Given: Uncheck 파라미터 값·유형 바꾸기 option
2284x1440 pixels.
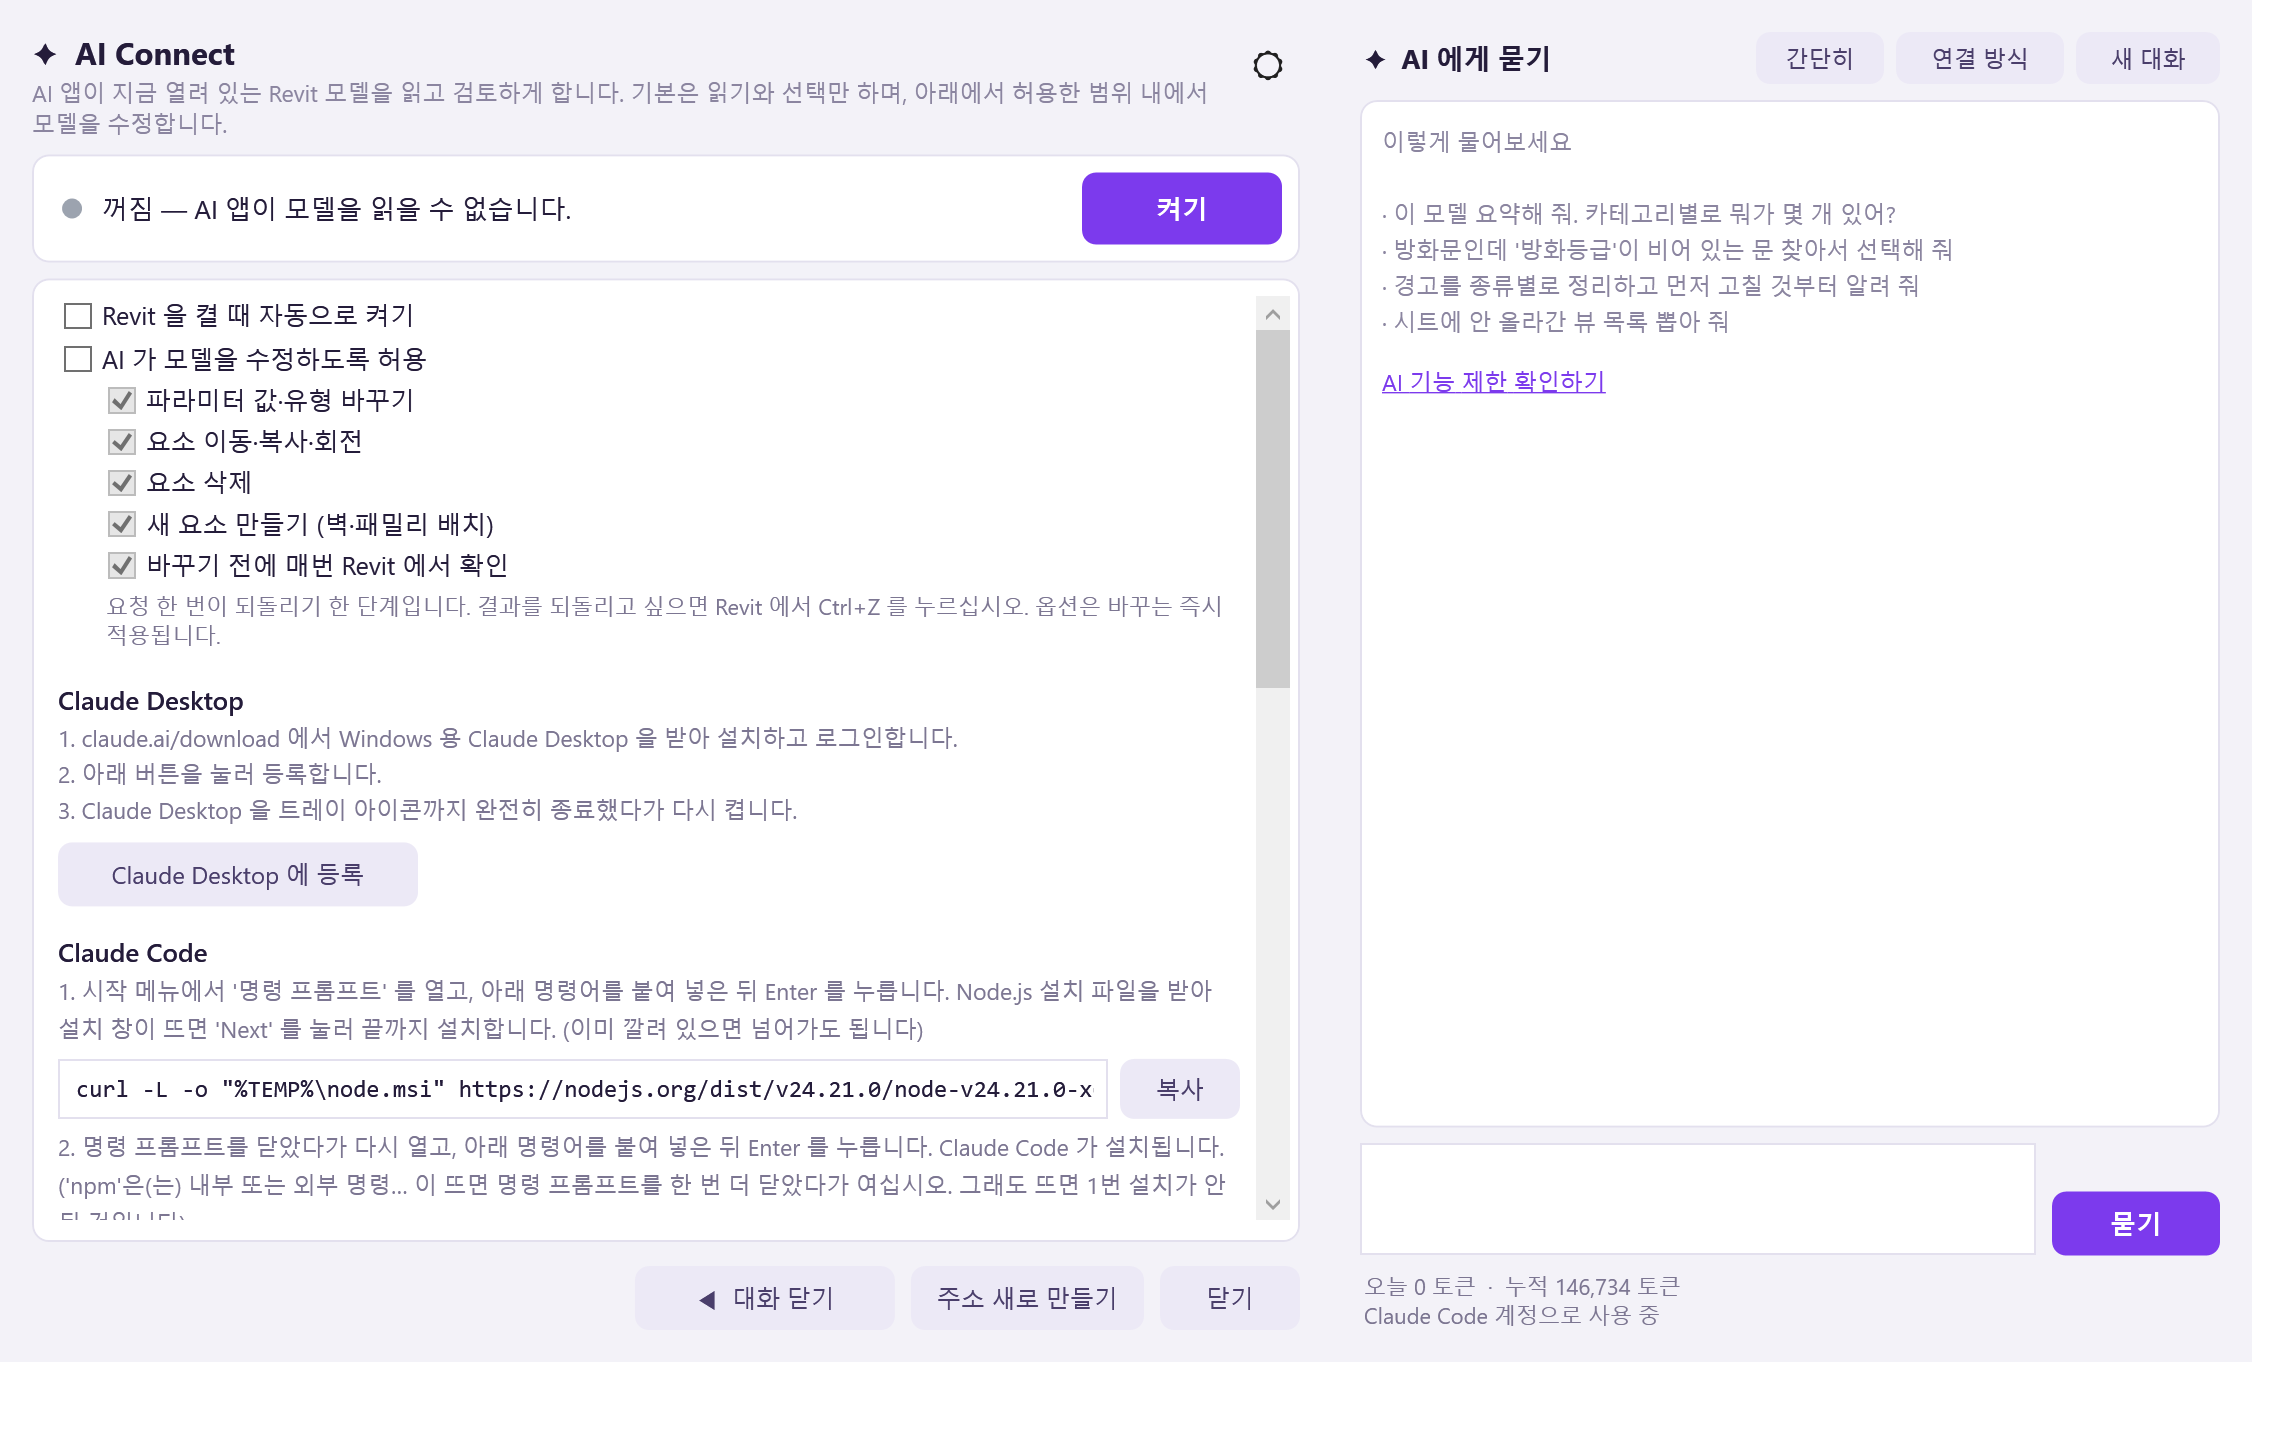Looking at the screenshot, I should [x=122, y=400].
